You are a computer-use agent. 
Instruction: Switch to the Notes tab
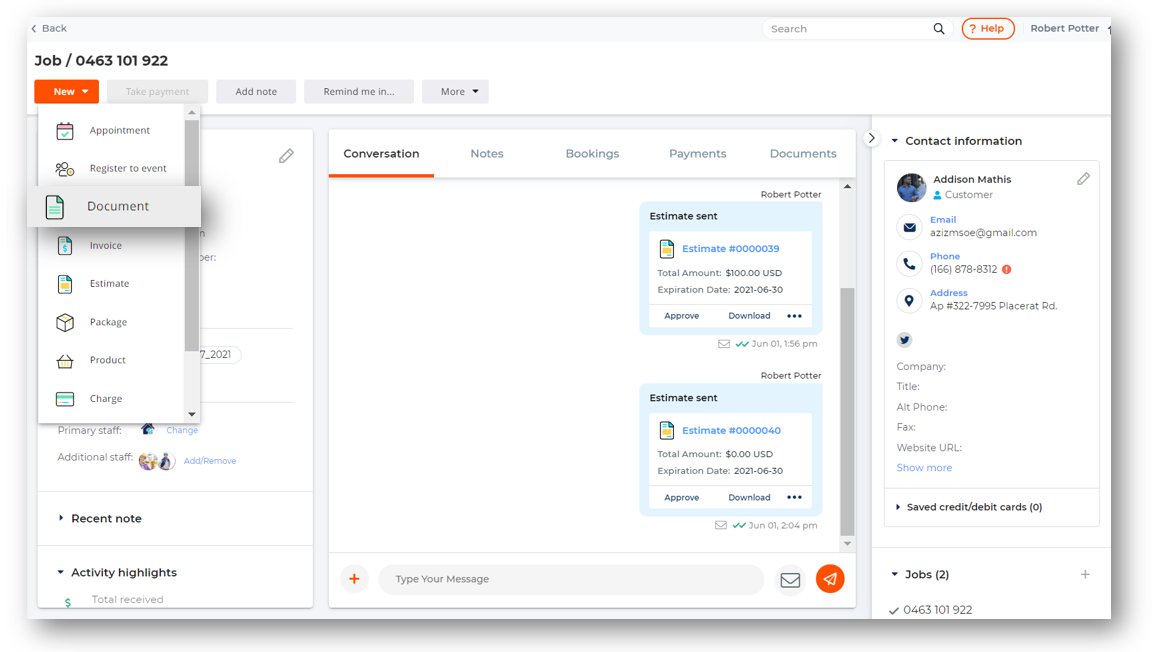487,154
